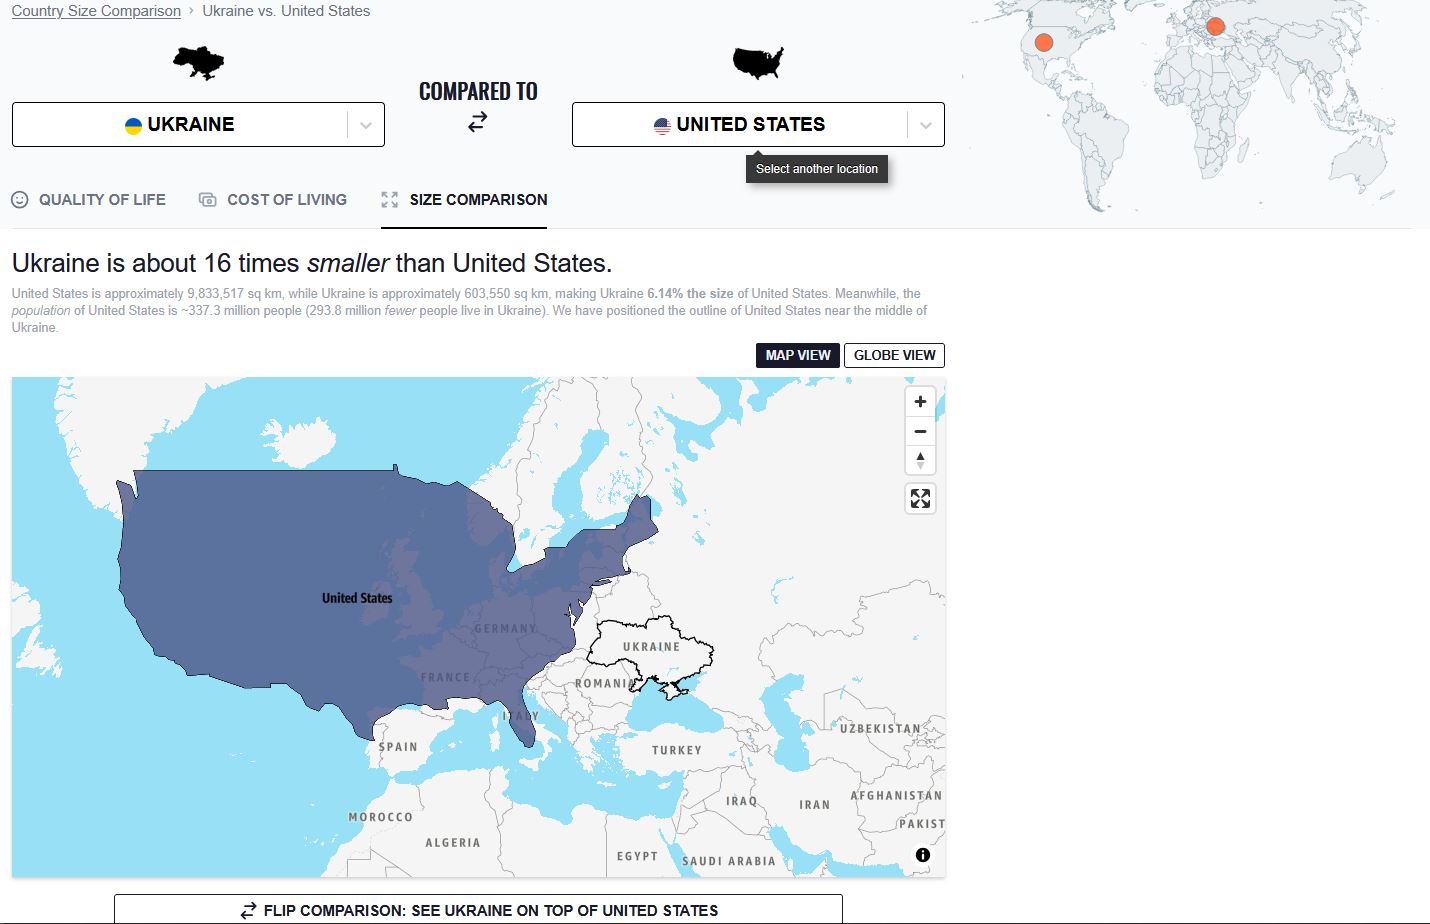Open the Quality of Life tab
This screenshot has width=1430, height=924.
coord(88,199)
